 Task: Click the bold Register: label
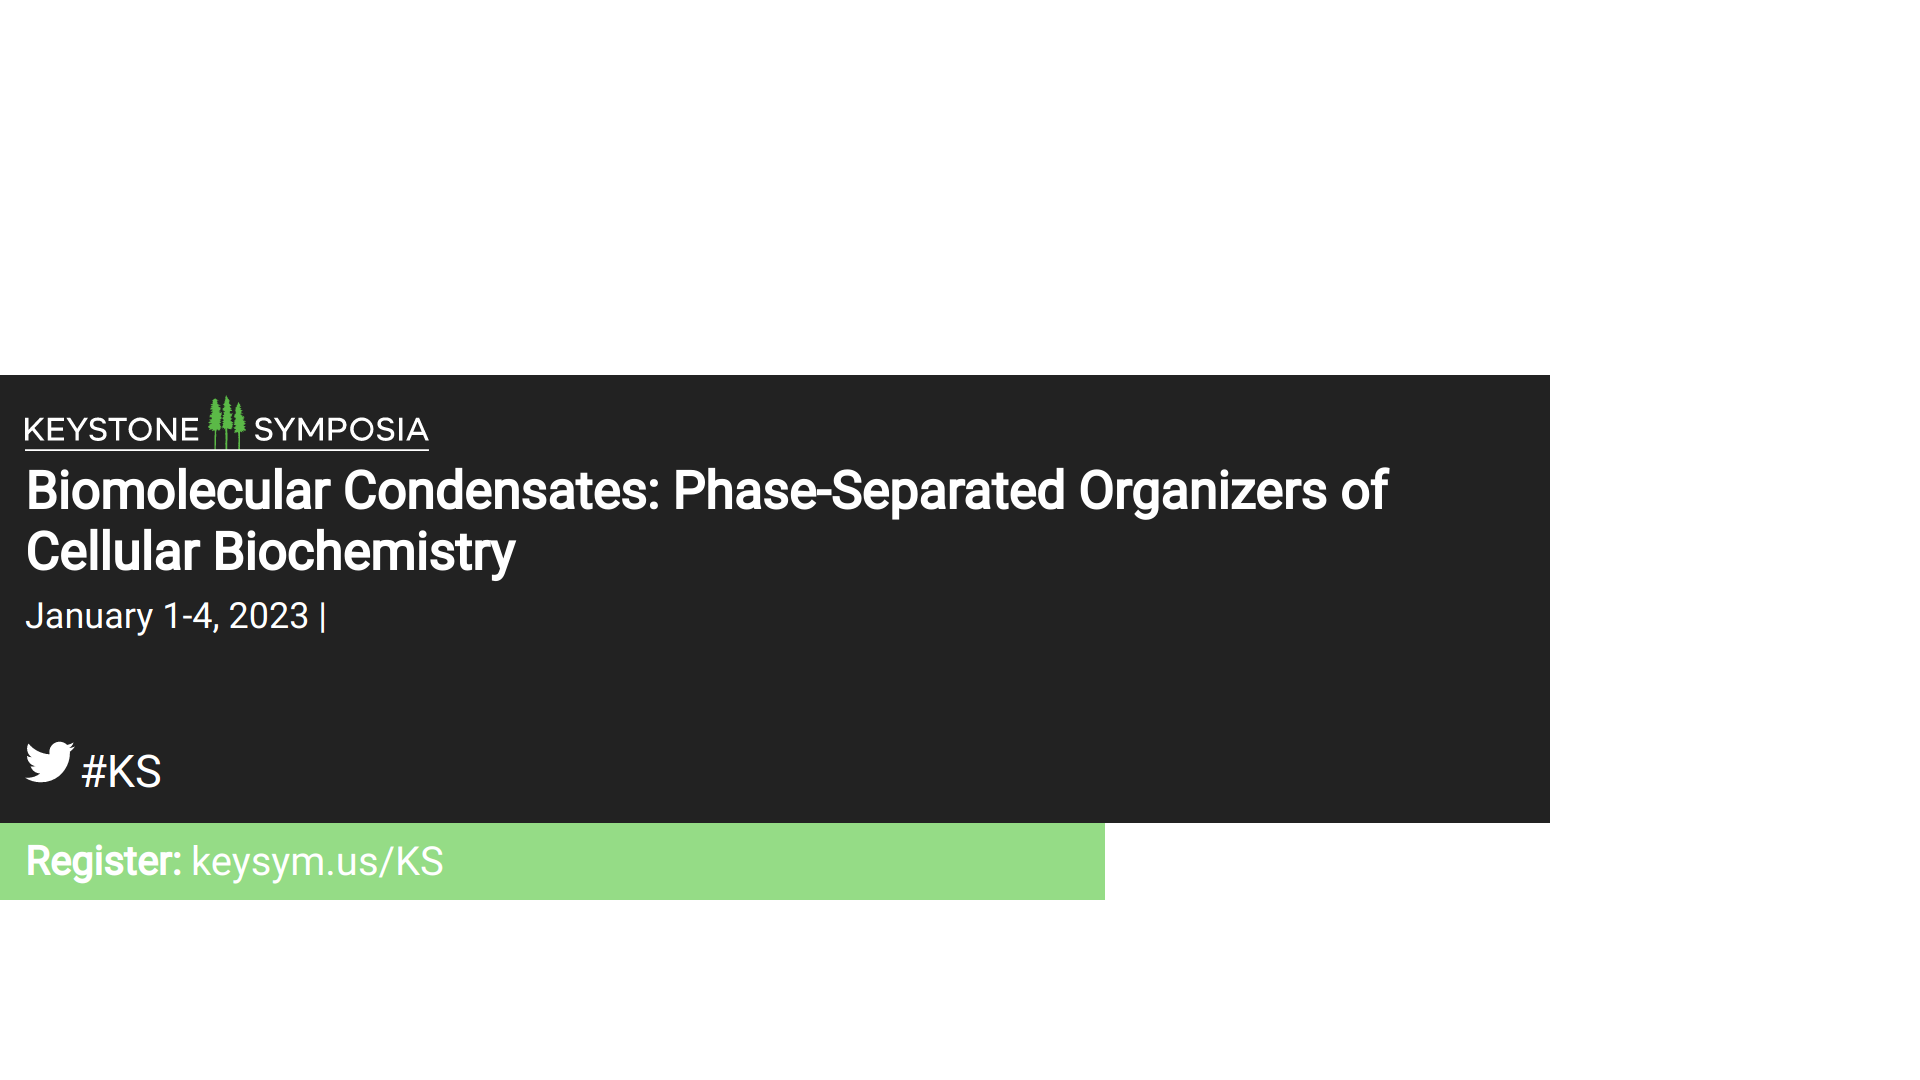coord(104,862)
